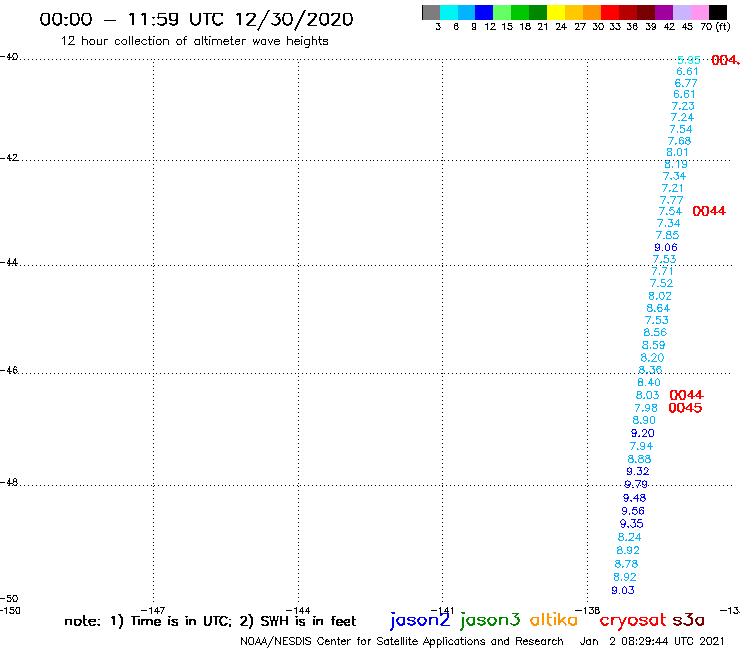
Task: Click the note about Time in UTC and SWH
Action: point(210,621)
